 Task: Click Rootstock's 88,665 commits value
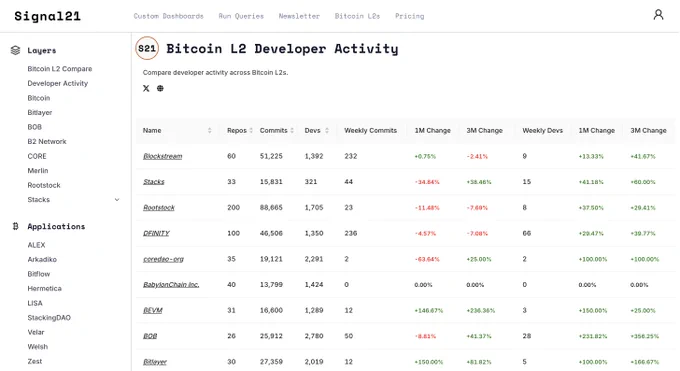click(271, 207)
